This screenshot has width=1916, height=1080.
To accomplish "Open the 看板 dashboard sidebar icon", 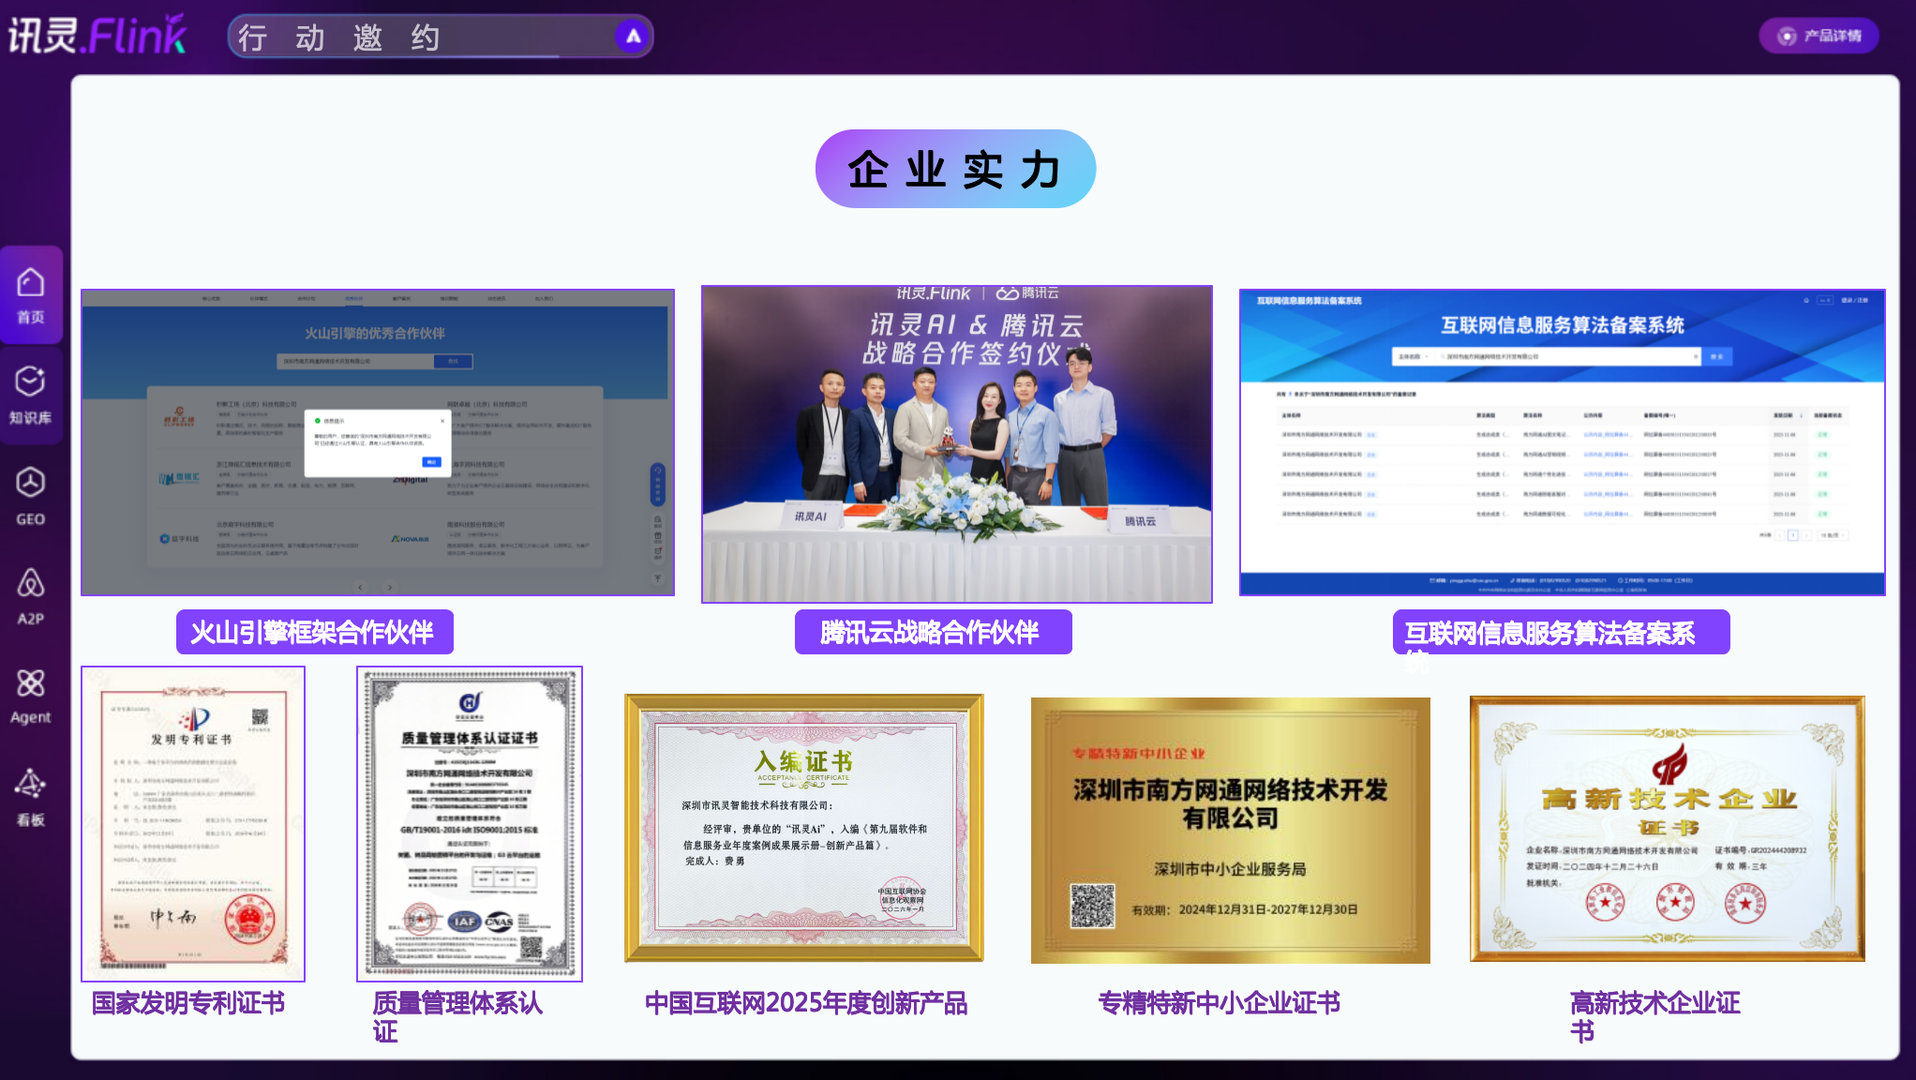I will [31, 797].
